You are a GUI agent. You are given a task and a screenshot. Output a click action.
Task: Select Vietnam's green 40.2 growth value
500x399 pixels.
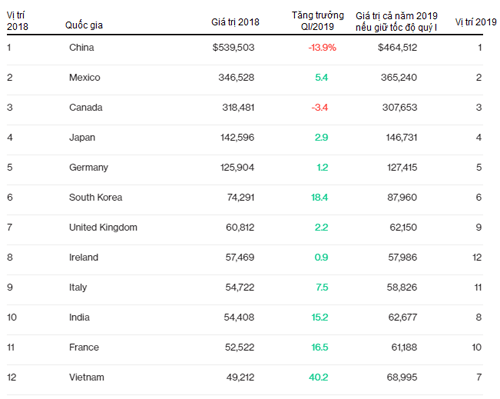[x=318, y=377]
